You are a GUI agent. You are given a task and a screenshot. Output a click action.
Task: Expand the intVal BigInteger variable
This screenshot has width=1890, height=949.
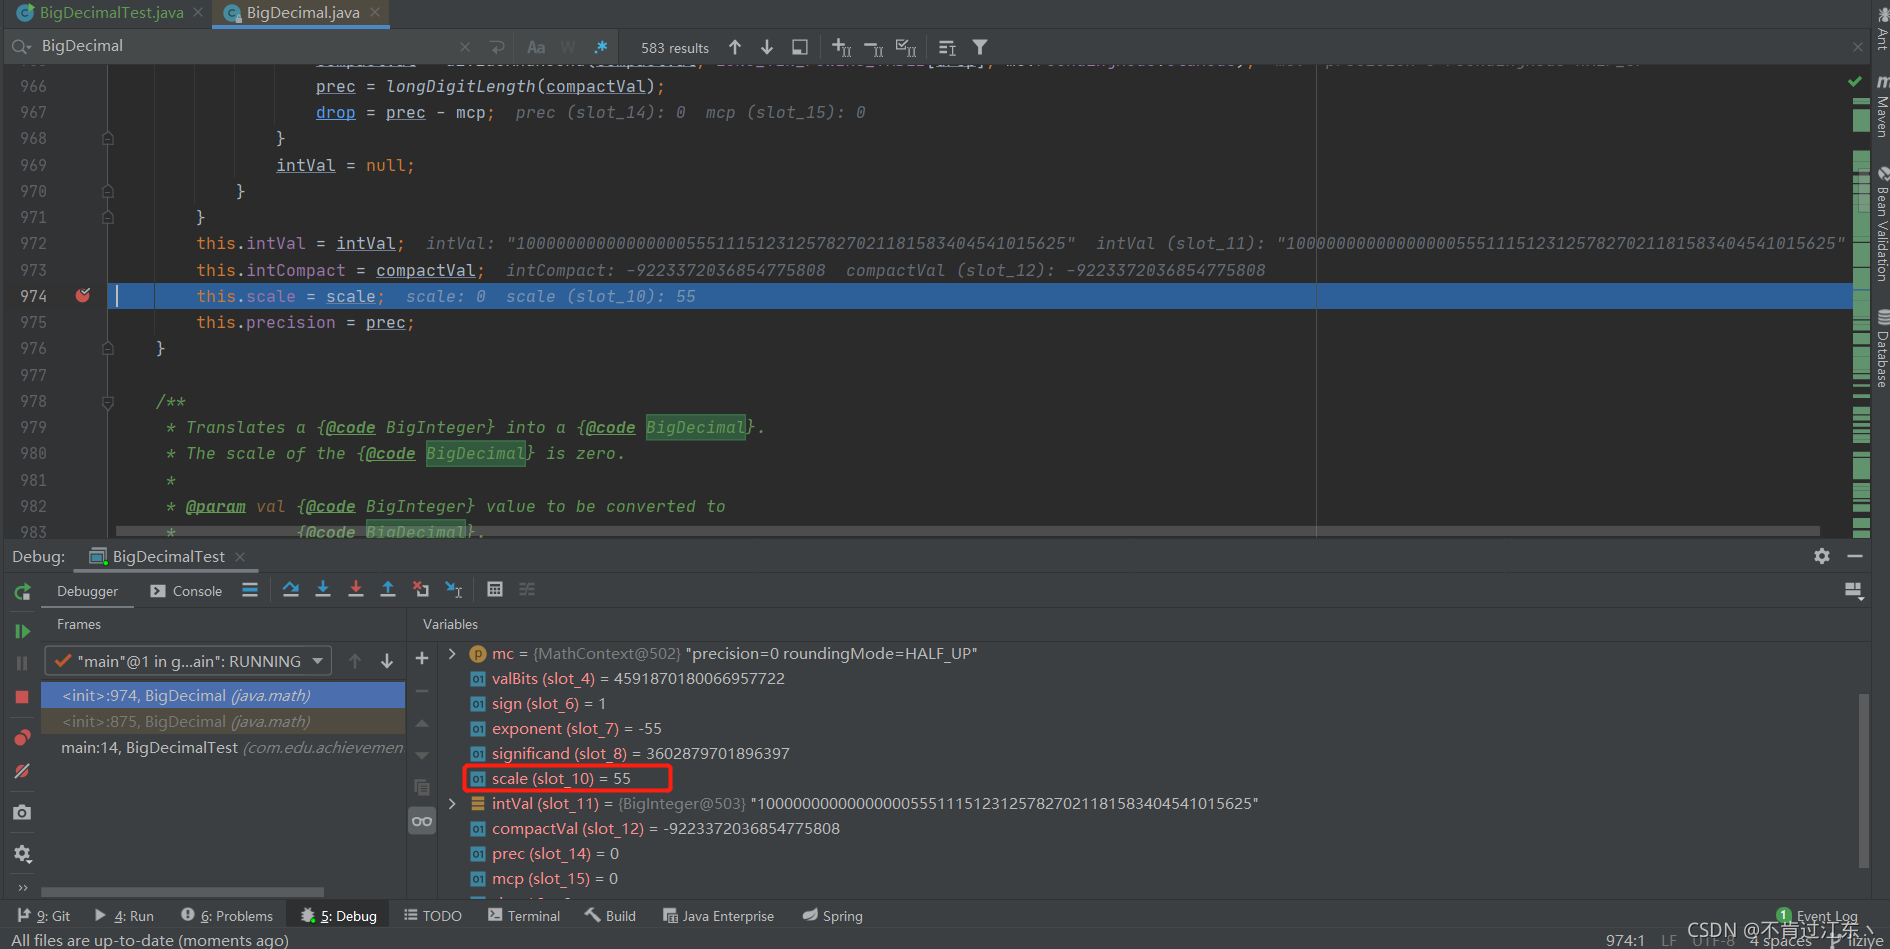pos(452,803)
